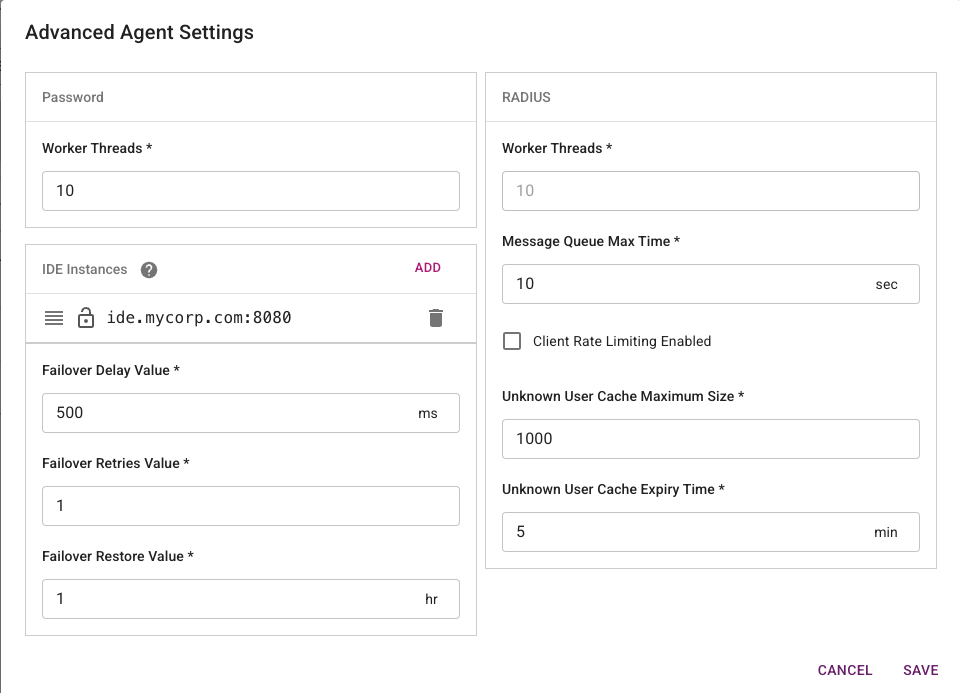Image resolution: width=959 pixels, height=693 pixels.
Task: Select the ide.mycorp.com:8080 entry text
Action: tap(199, 317)
